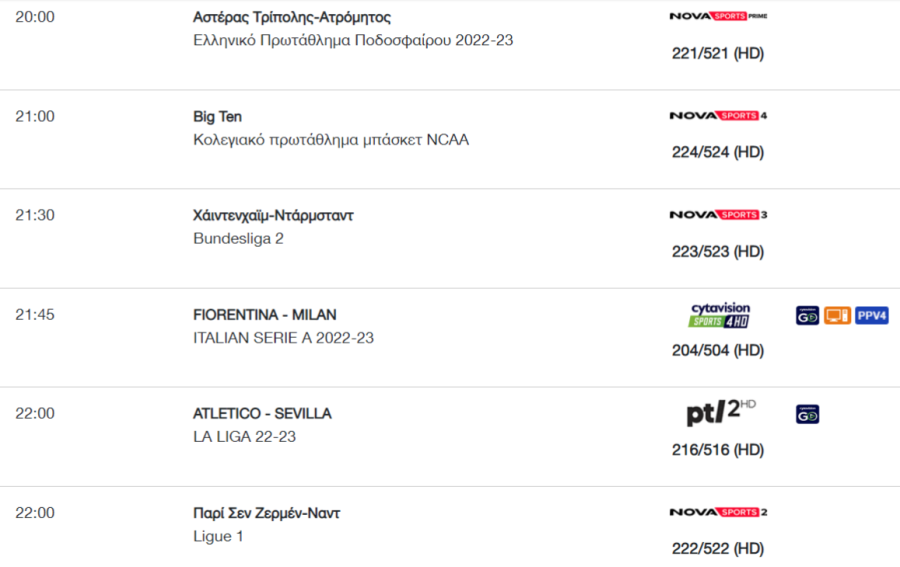Open the Big Ten program title
This screenshot has width=900, height=567.
(218, 116)
